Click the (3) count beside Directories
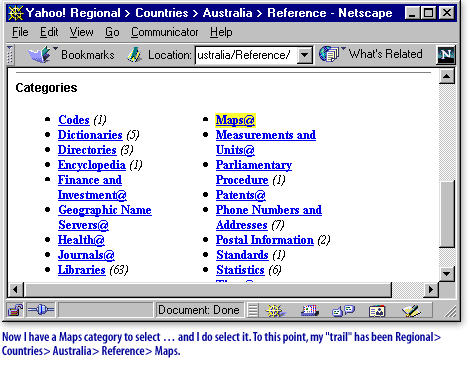 click(x=127, y=150)
